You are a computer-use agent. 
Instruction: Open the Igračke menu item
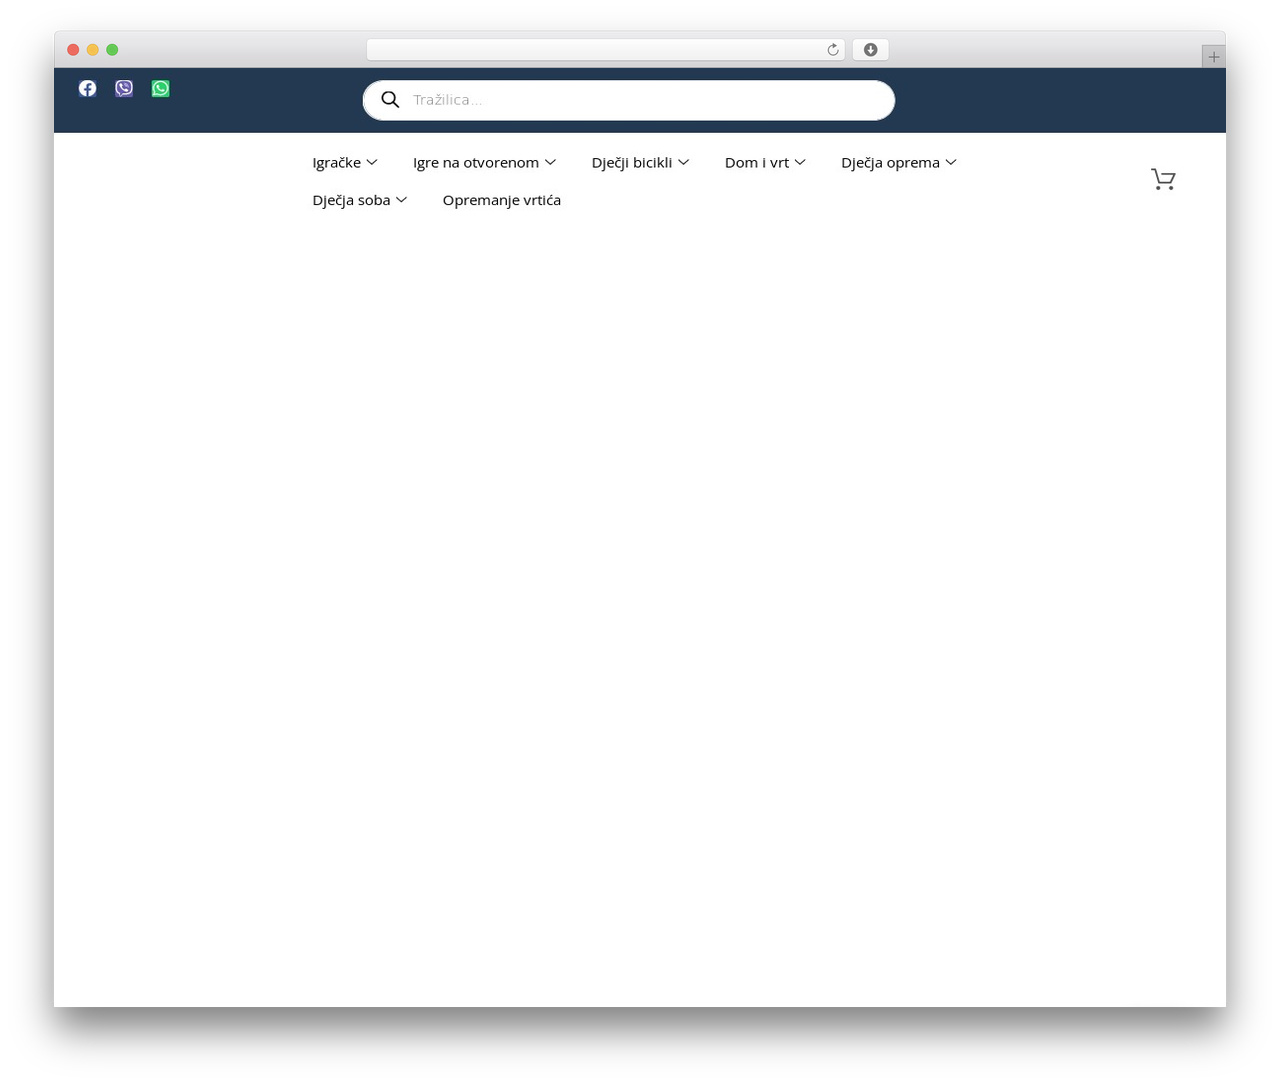(x=337, y=162)
